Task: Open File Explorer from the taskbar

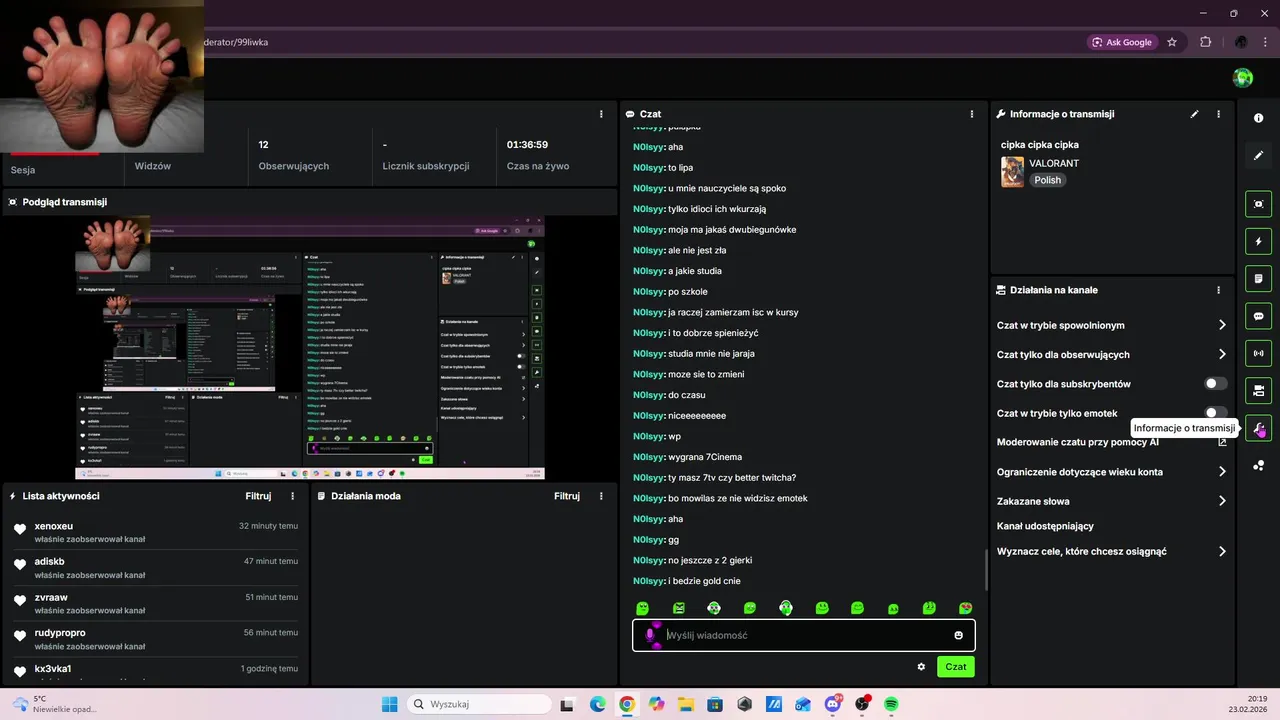Action: (686, 704)
